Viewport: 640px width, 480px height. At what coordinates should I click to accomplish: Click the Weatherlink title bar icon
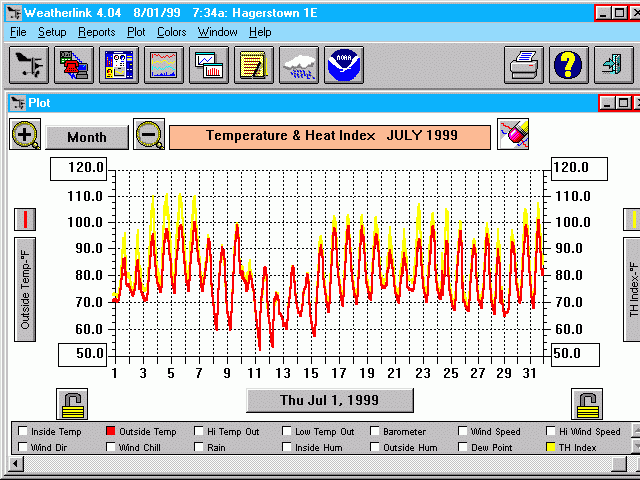(13, 13)
